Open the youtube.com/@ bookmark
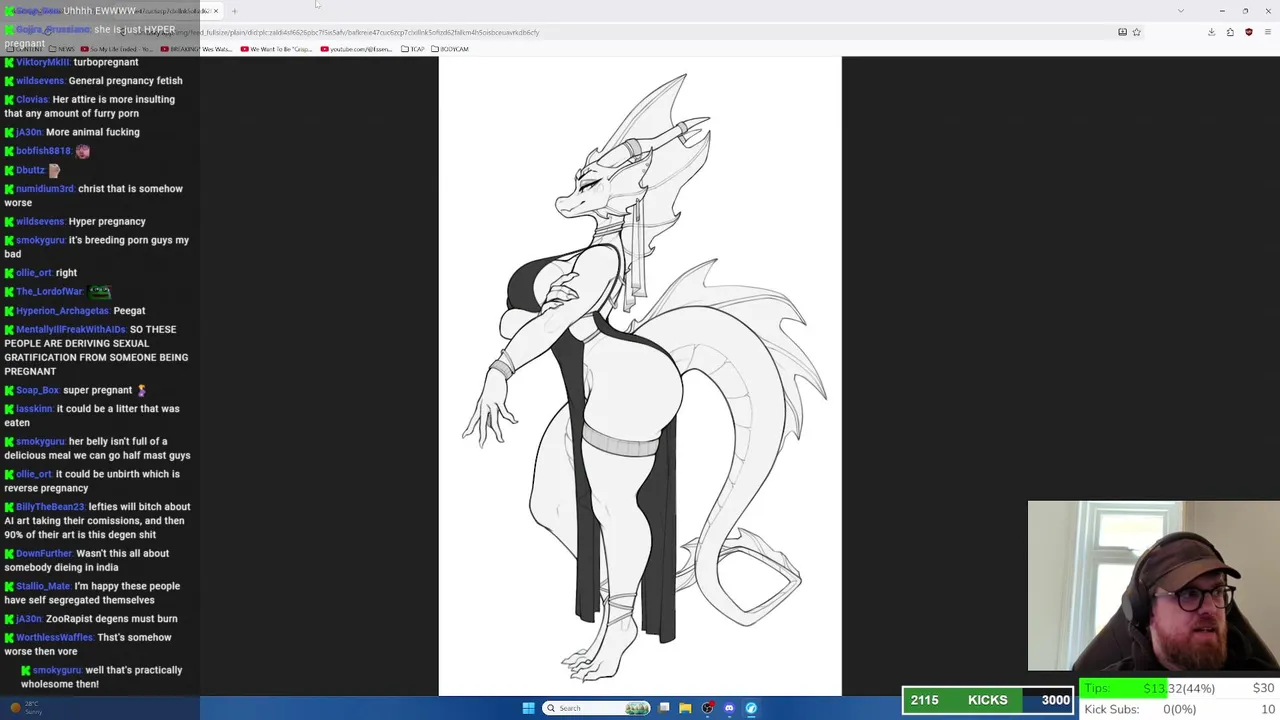 tap(357, 49)
